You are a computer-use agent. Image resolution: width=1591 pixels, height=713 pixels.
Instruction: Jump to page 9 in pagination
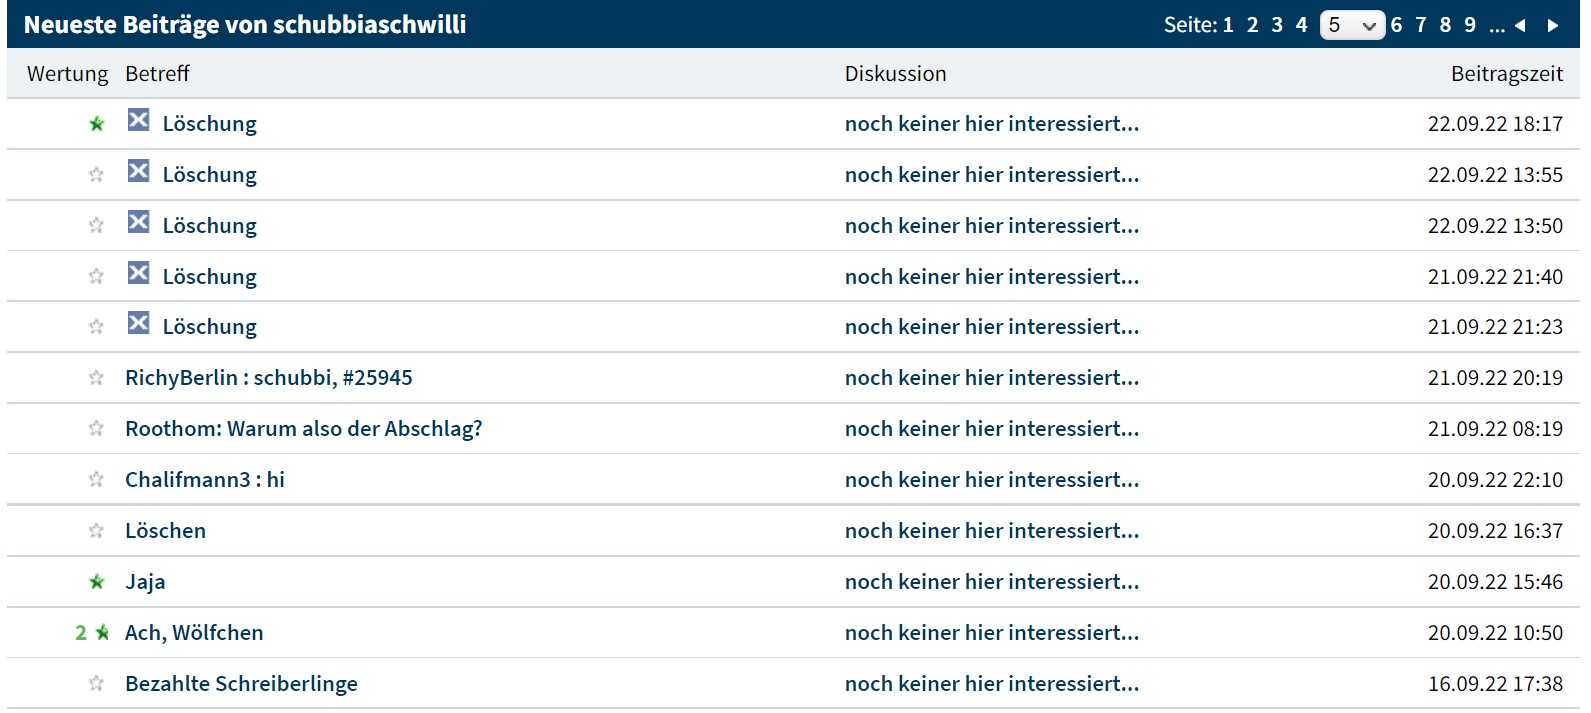pyautogui.click(x=1470, y=25)
